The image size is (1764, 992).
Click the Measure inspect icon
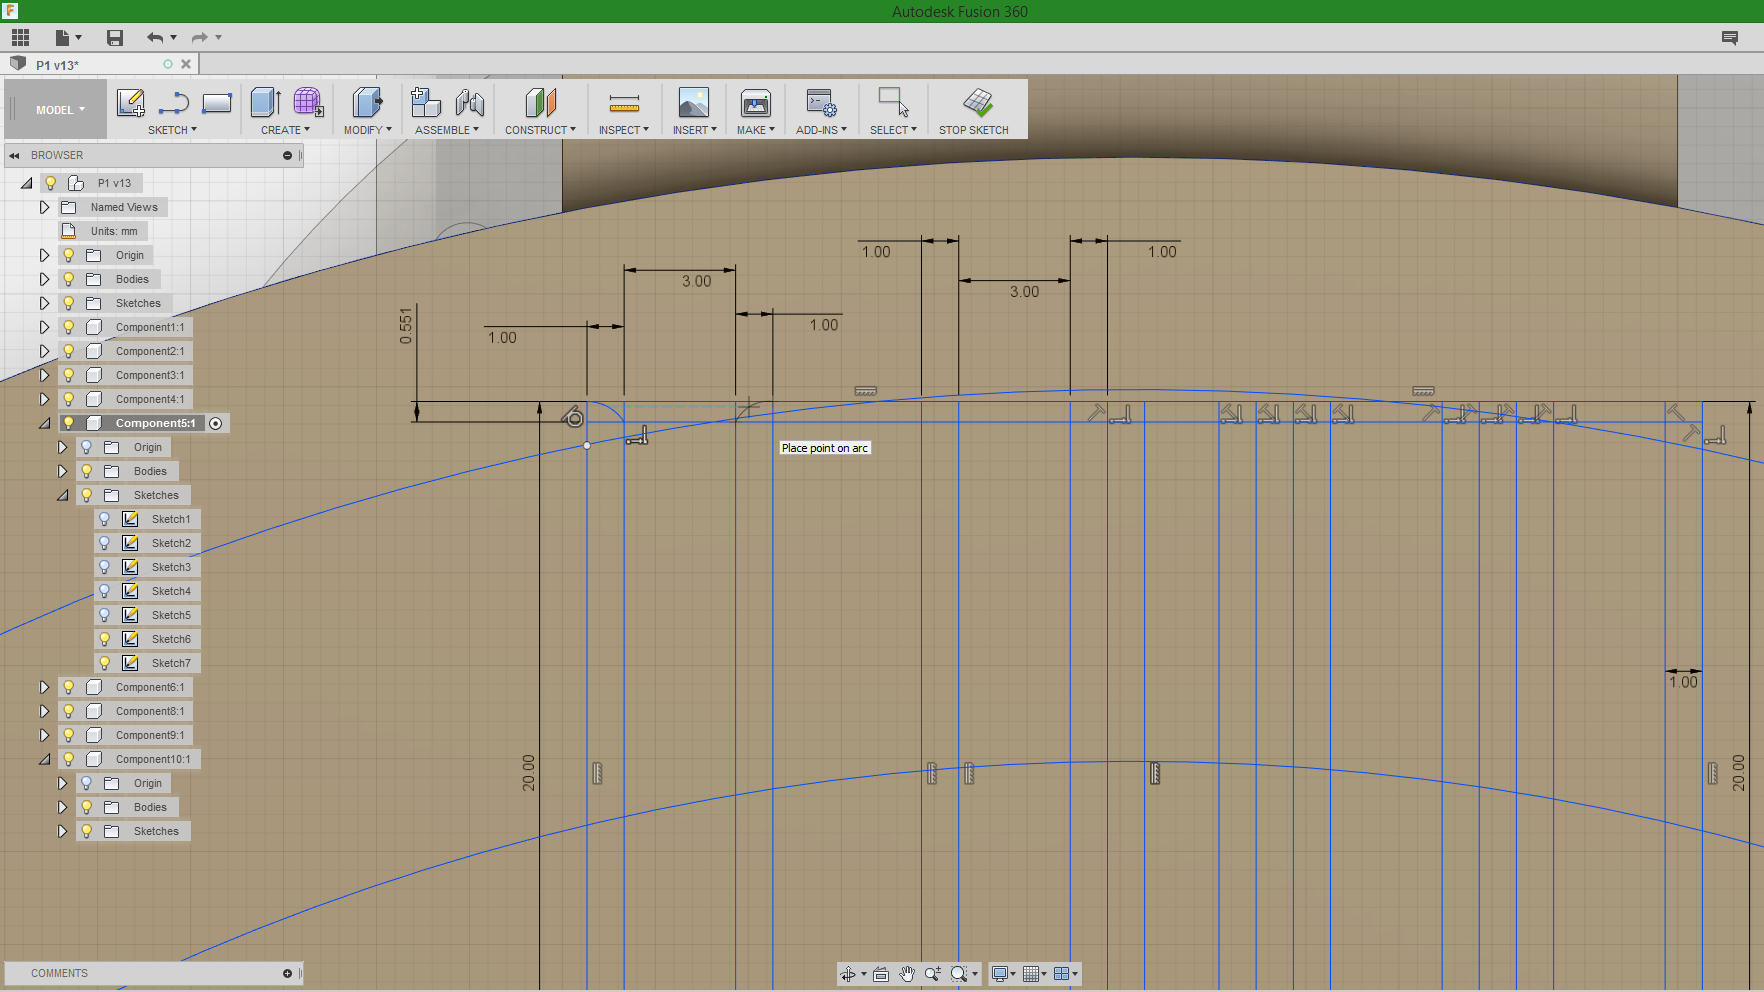pyautogui.click(x=624, y=103)
